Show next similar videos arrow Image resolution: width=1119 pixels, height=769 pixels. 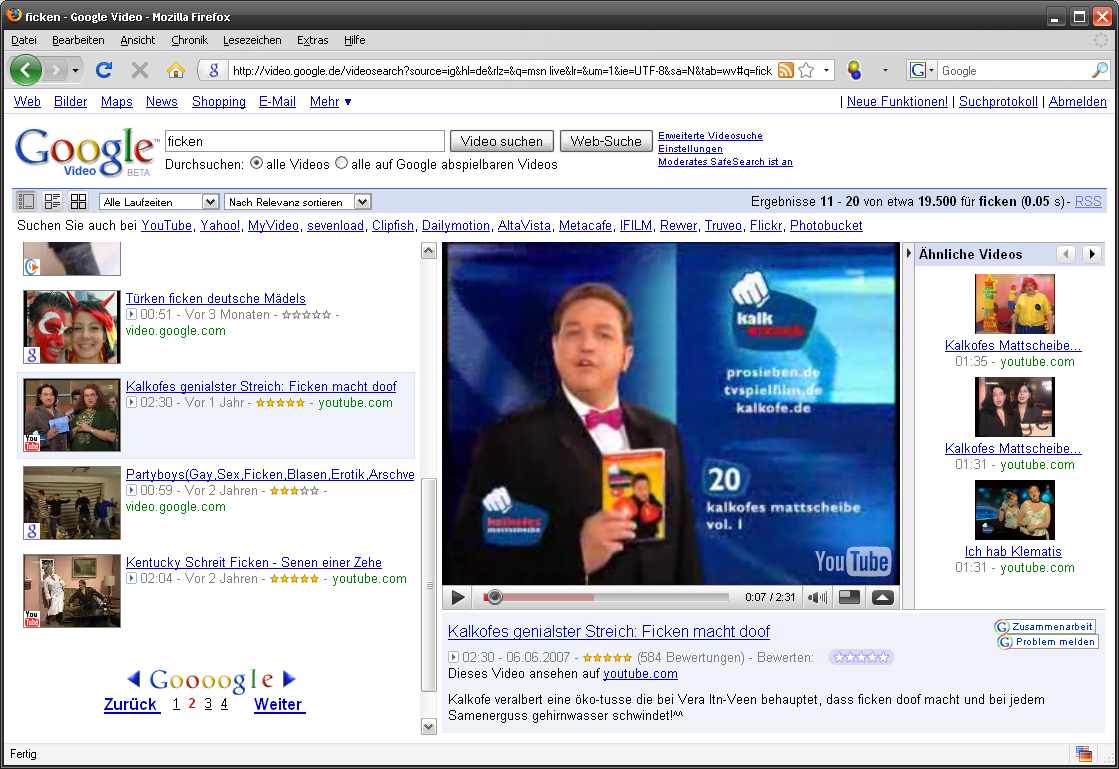[1092, 254]
